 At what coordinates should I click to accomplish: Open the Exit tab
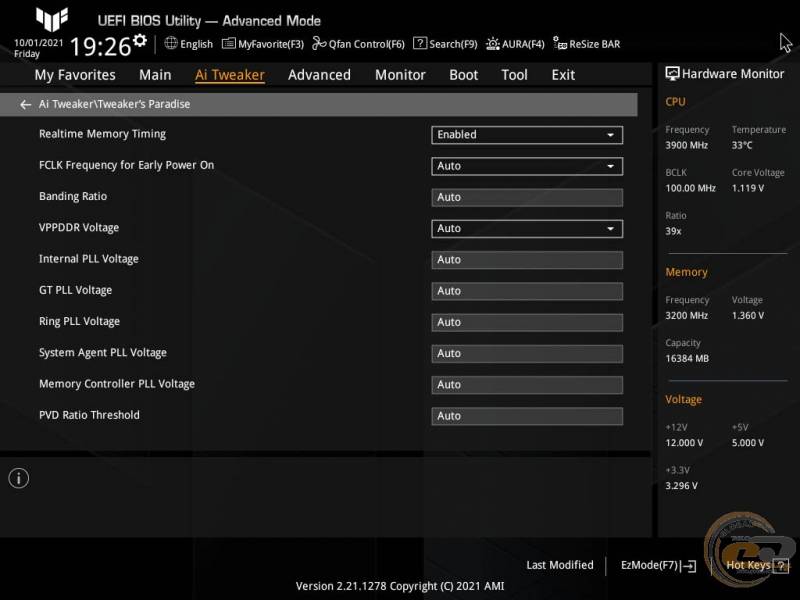[563, 75]
